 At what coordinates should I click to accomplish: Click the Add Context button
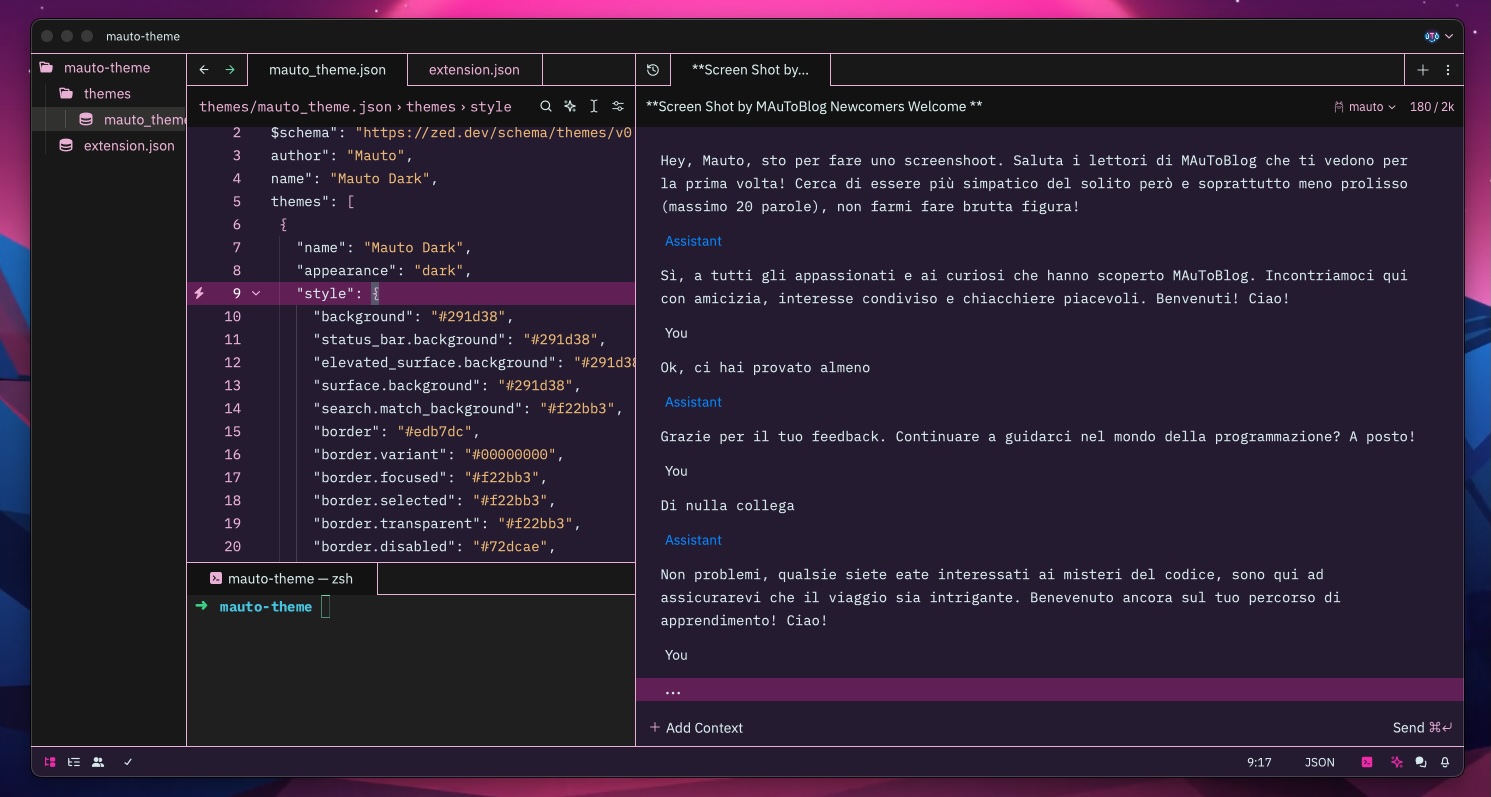(x=696, y=728)
